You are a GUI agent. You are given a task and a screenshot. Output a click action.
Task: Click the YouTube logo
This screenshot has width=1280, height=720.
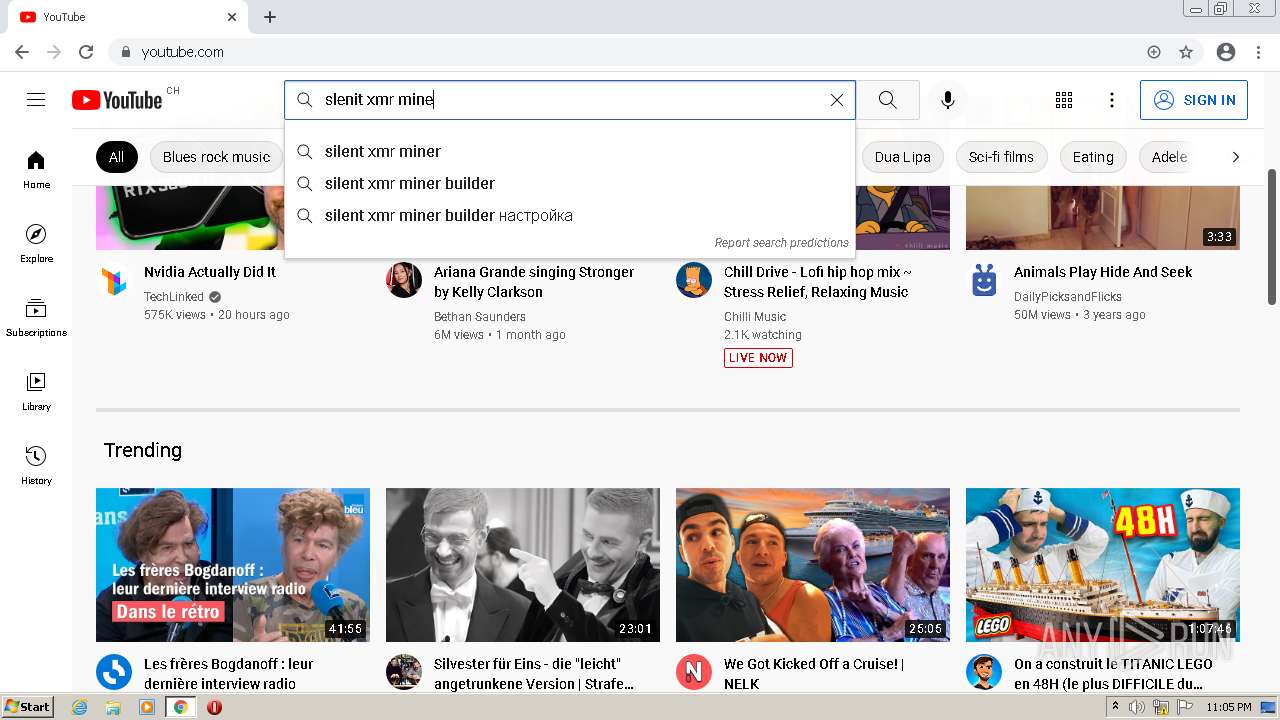[117, 100]
